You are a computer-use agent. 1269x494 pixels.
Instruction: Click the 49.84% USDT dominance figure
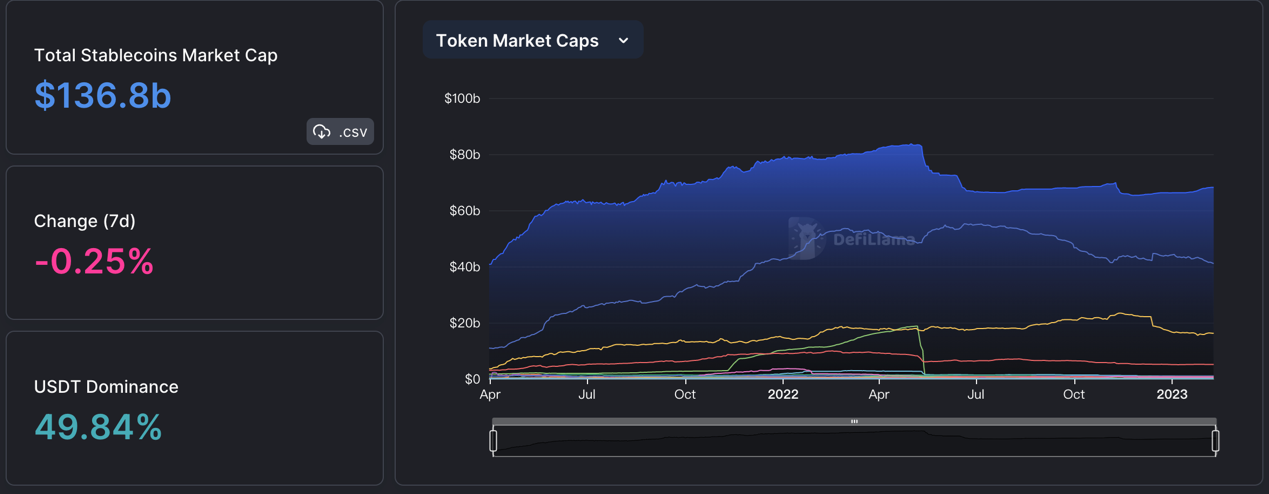pos(98,427)
